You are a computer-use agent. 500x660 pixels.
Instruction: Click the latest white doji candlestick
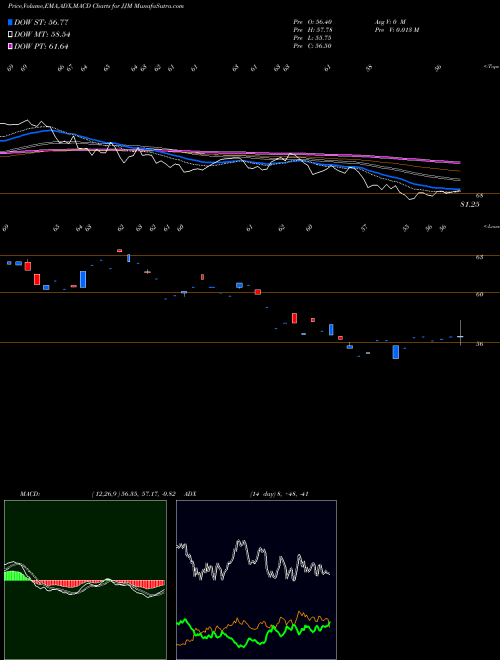click(x=460, y=336)
